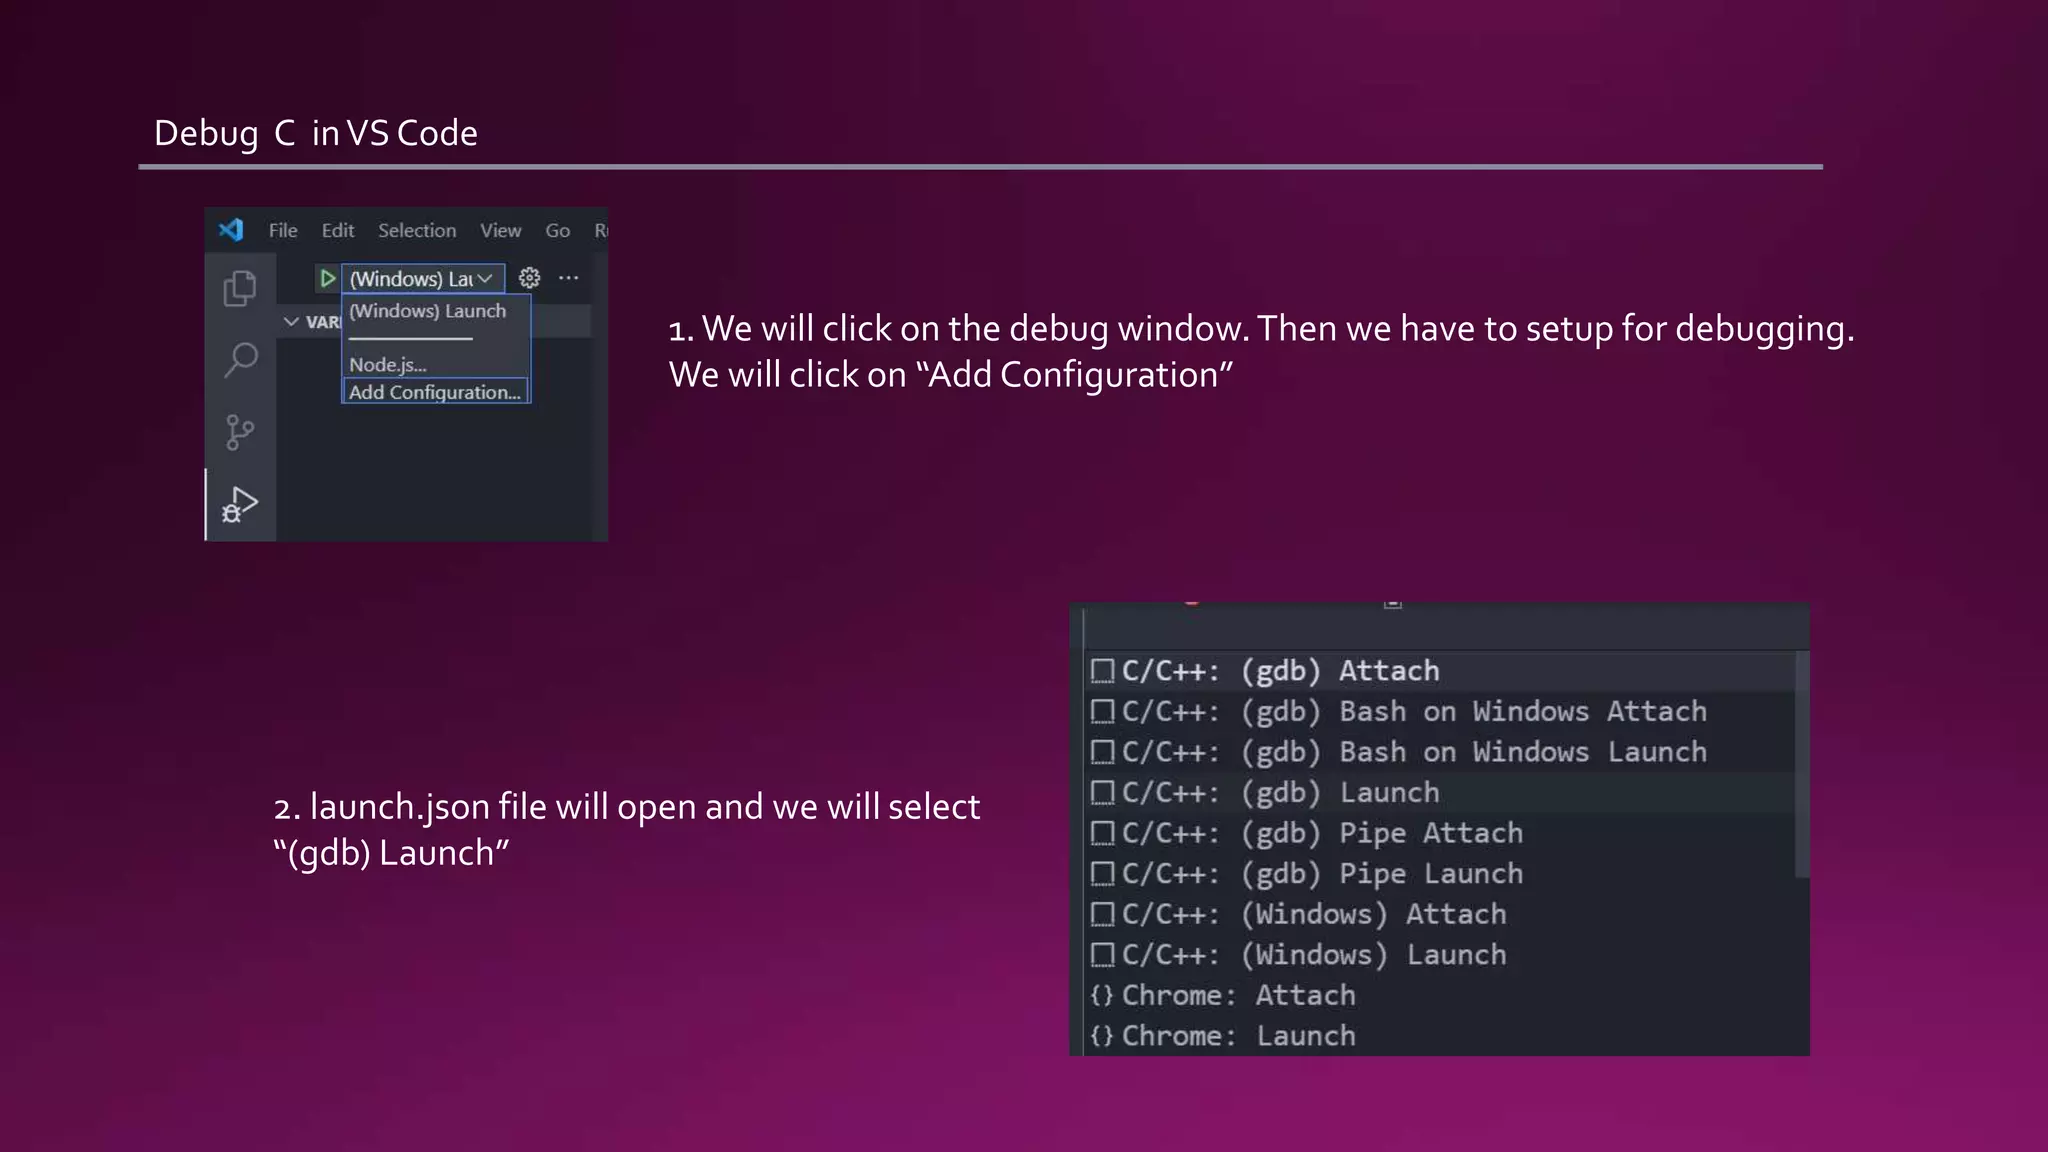
Task: Click the snippet icon beside (Windows) Attach
Action: tap(1102, 914)
